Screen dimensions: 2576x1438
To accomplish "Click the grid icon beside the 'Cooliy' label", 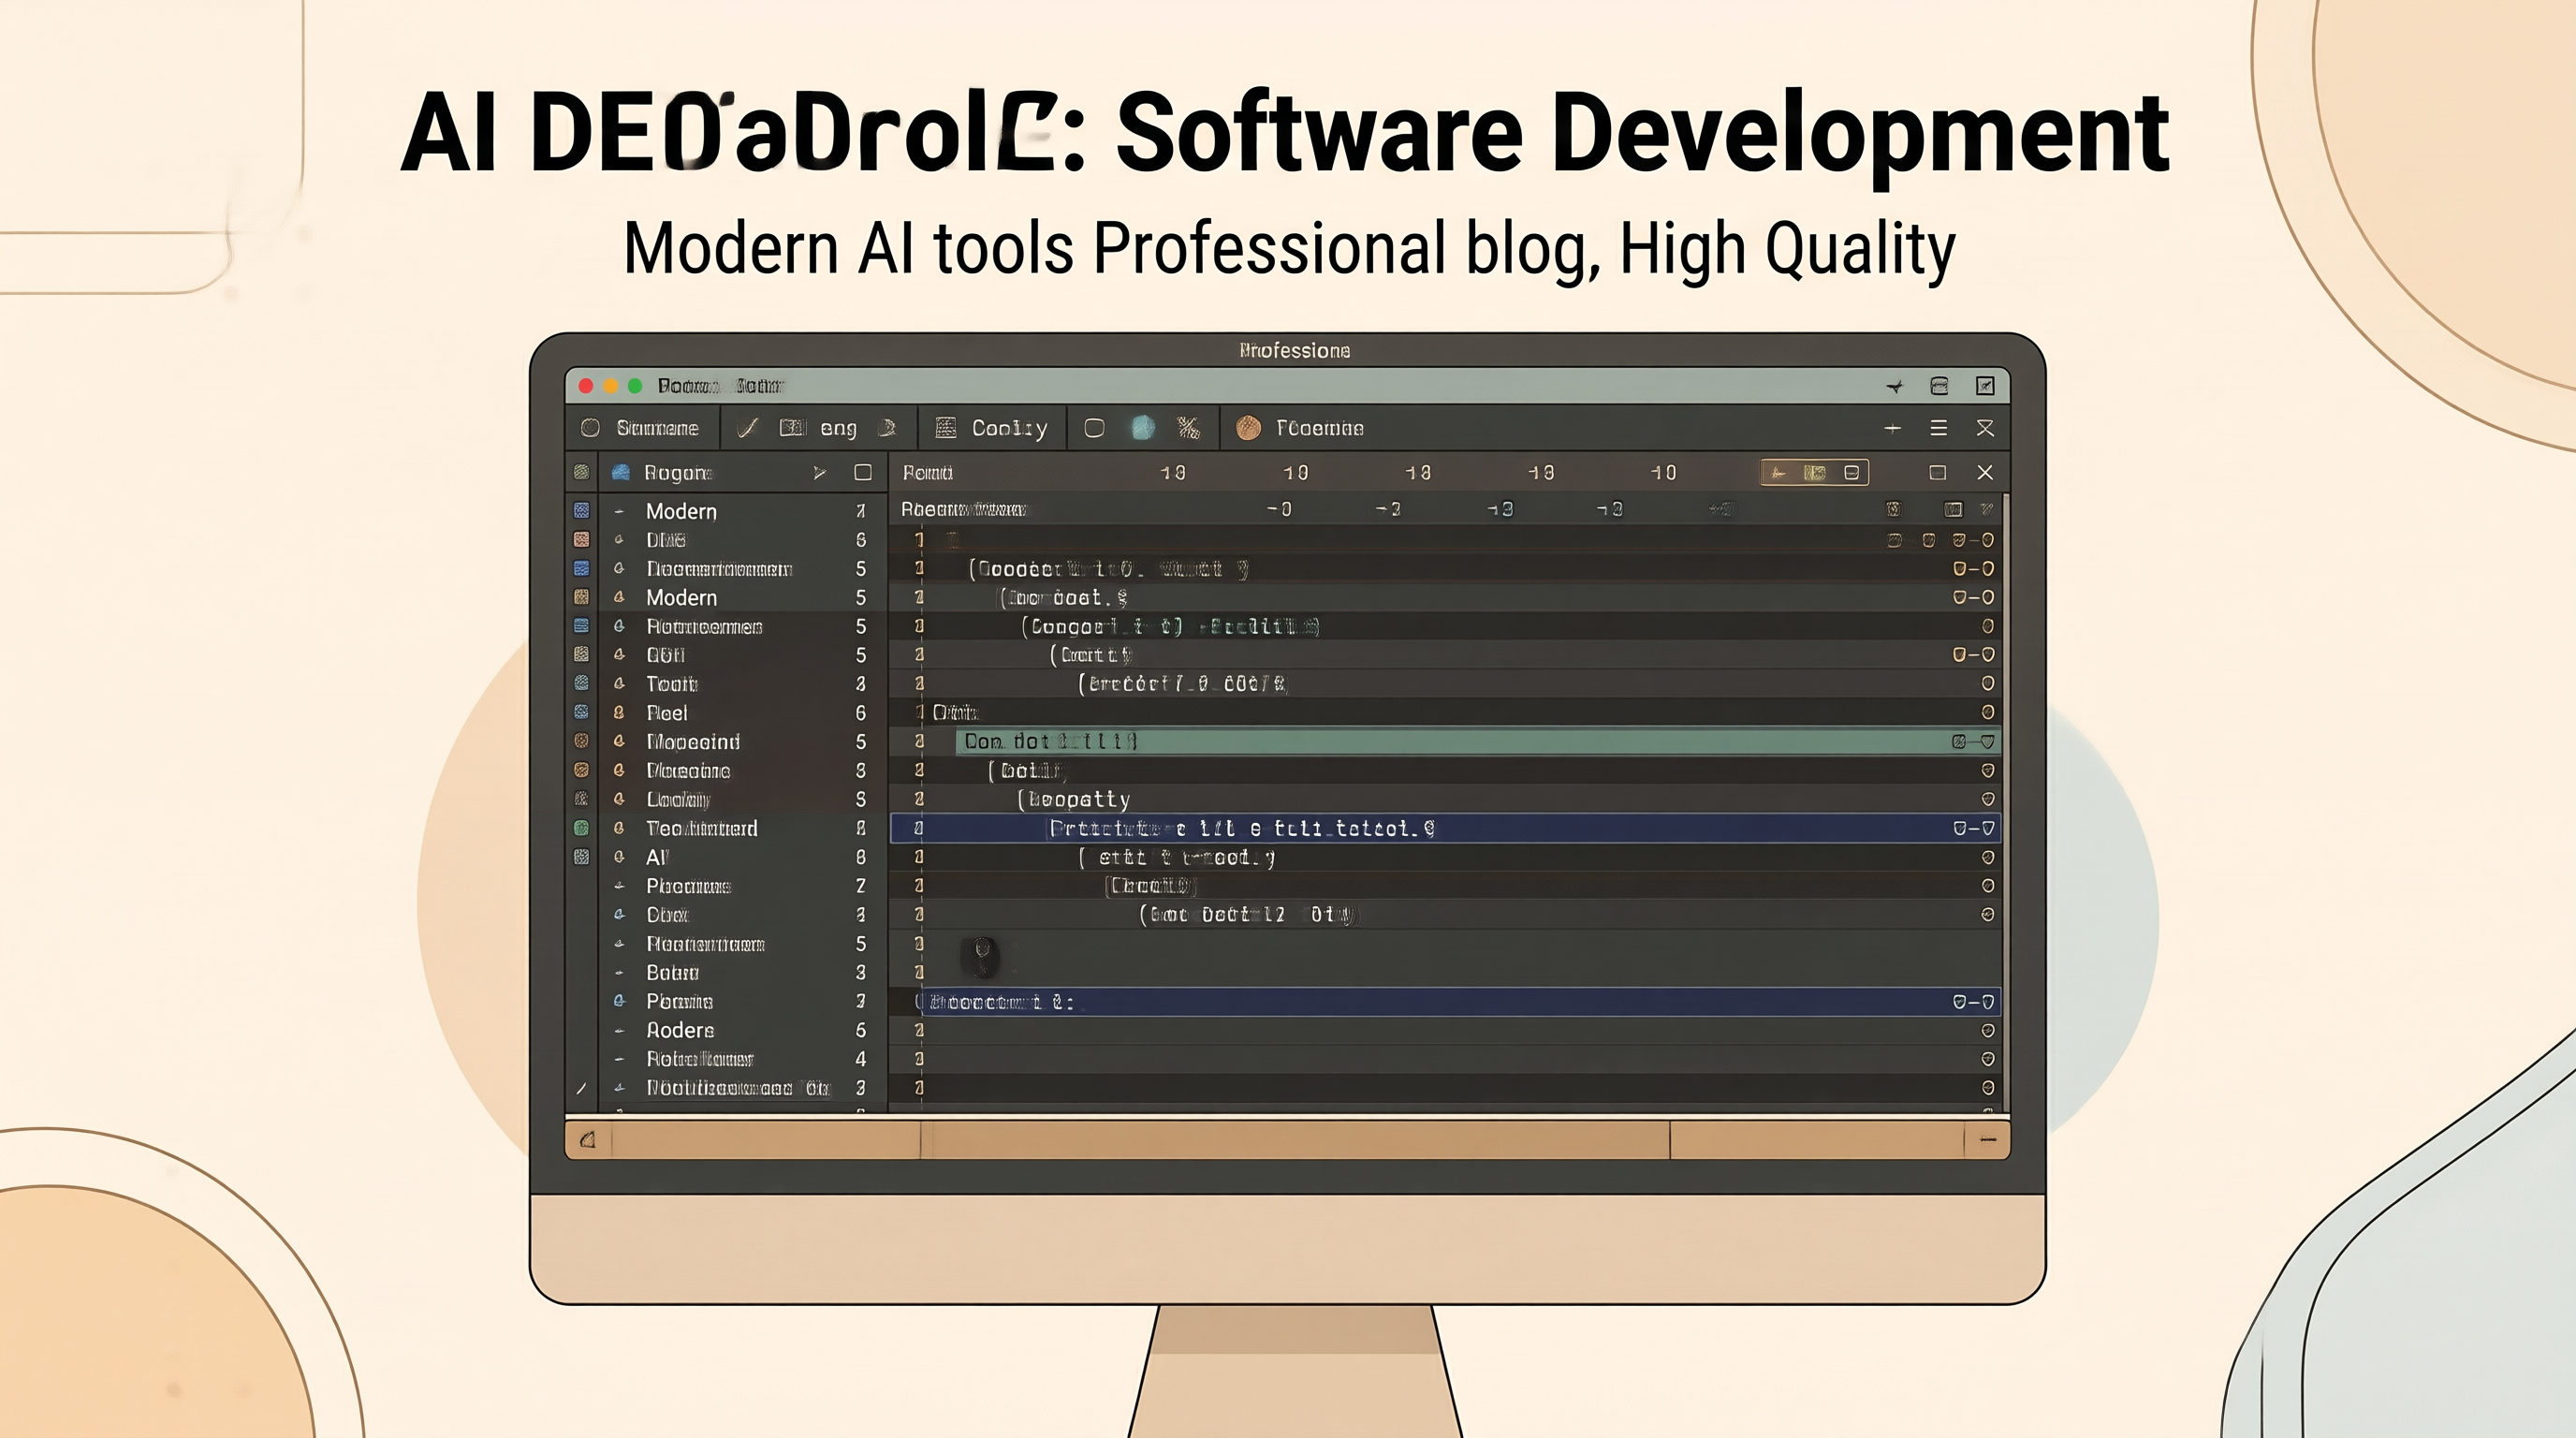I will click(x=945, y=428).
